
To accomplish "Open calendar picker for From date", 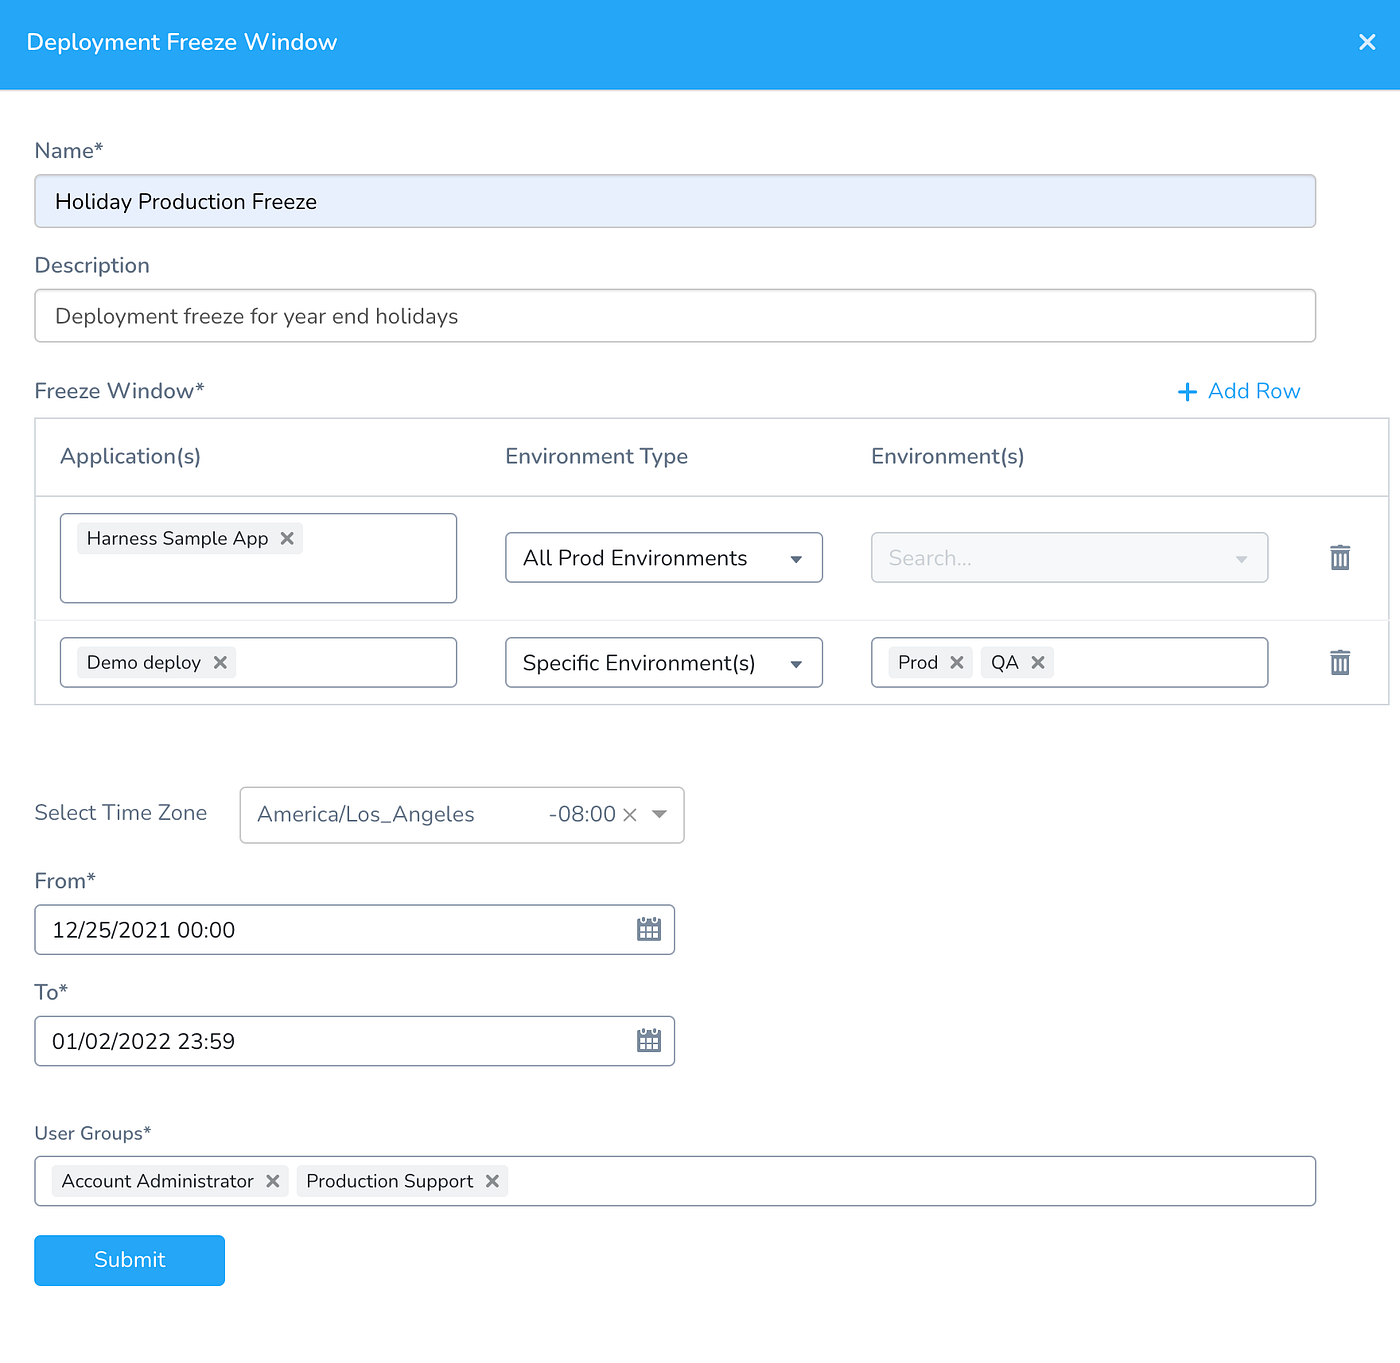I will (649, 929).
